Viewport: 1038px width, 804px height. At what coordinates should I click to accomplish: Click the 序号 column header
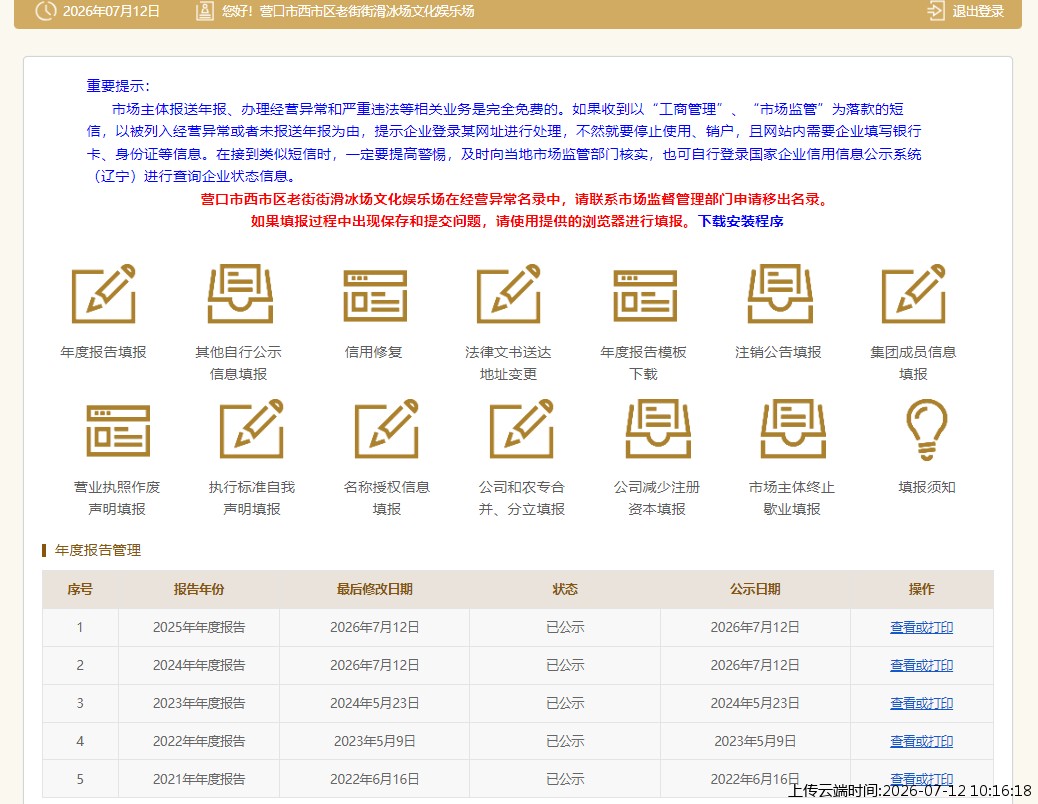80,589
